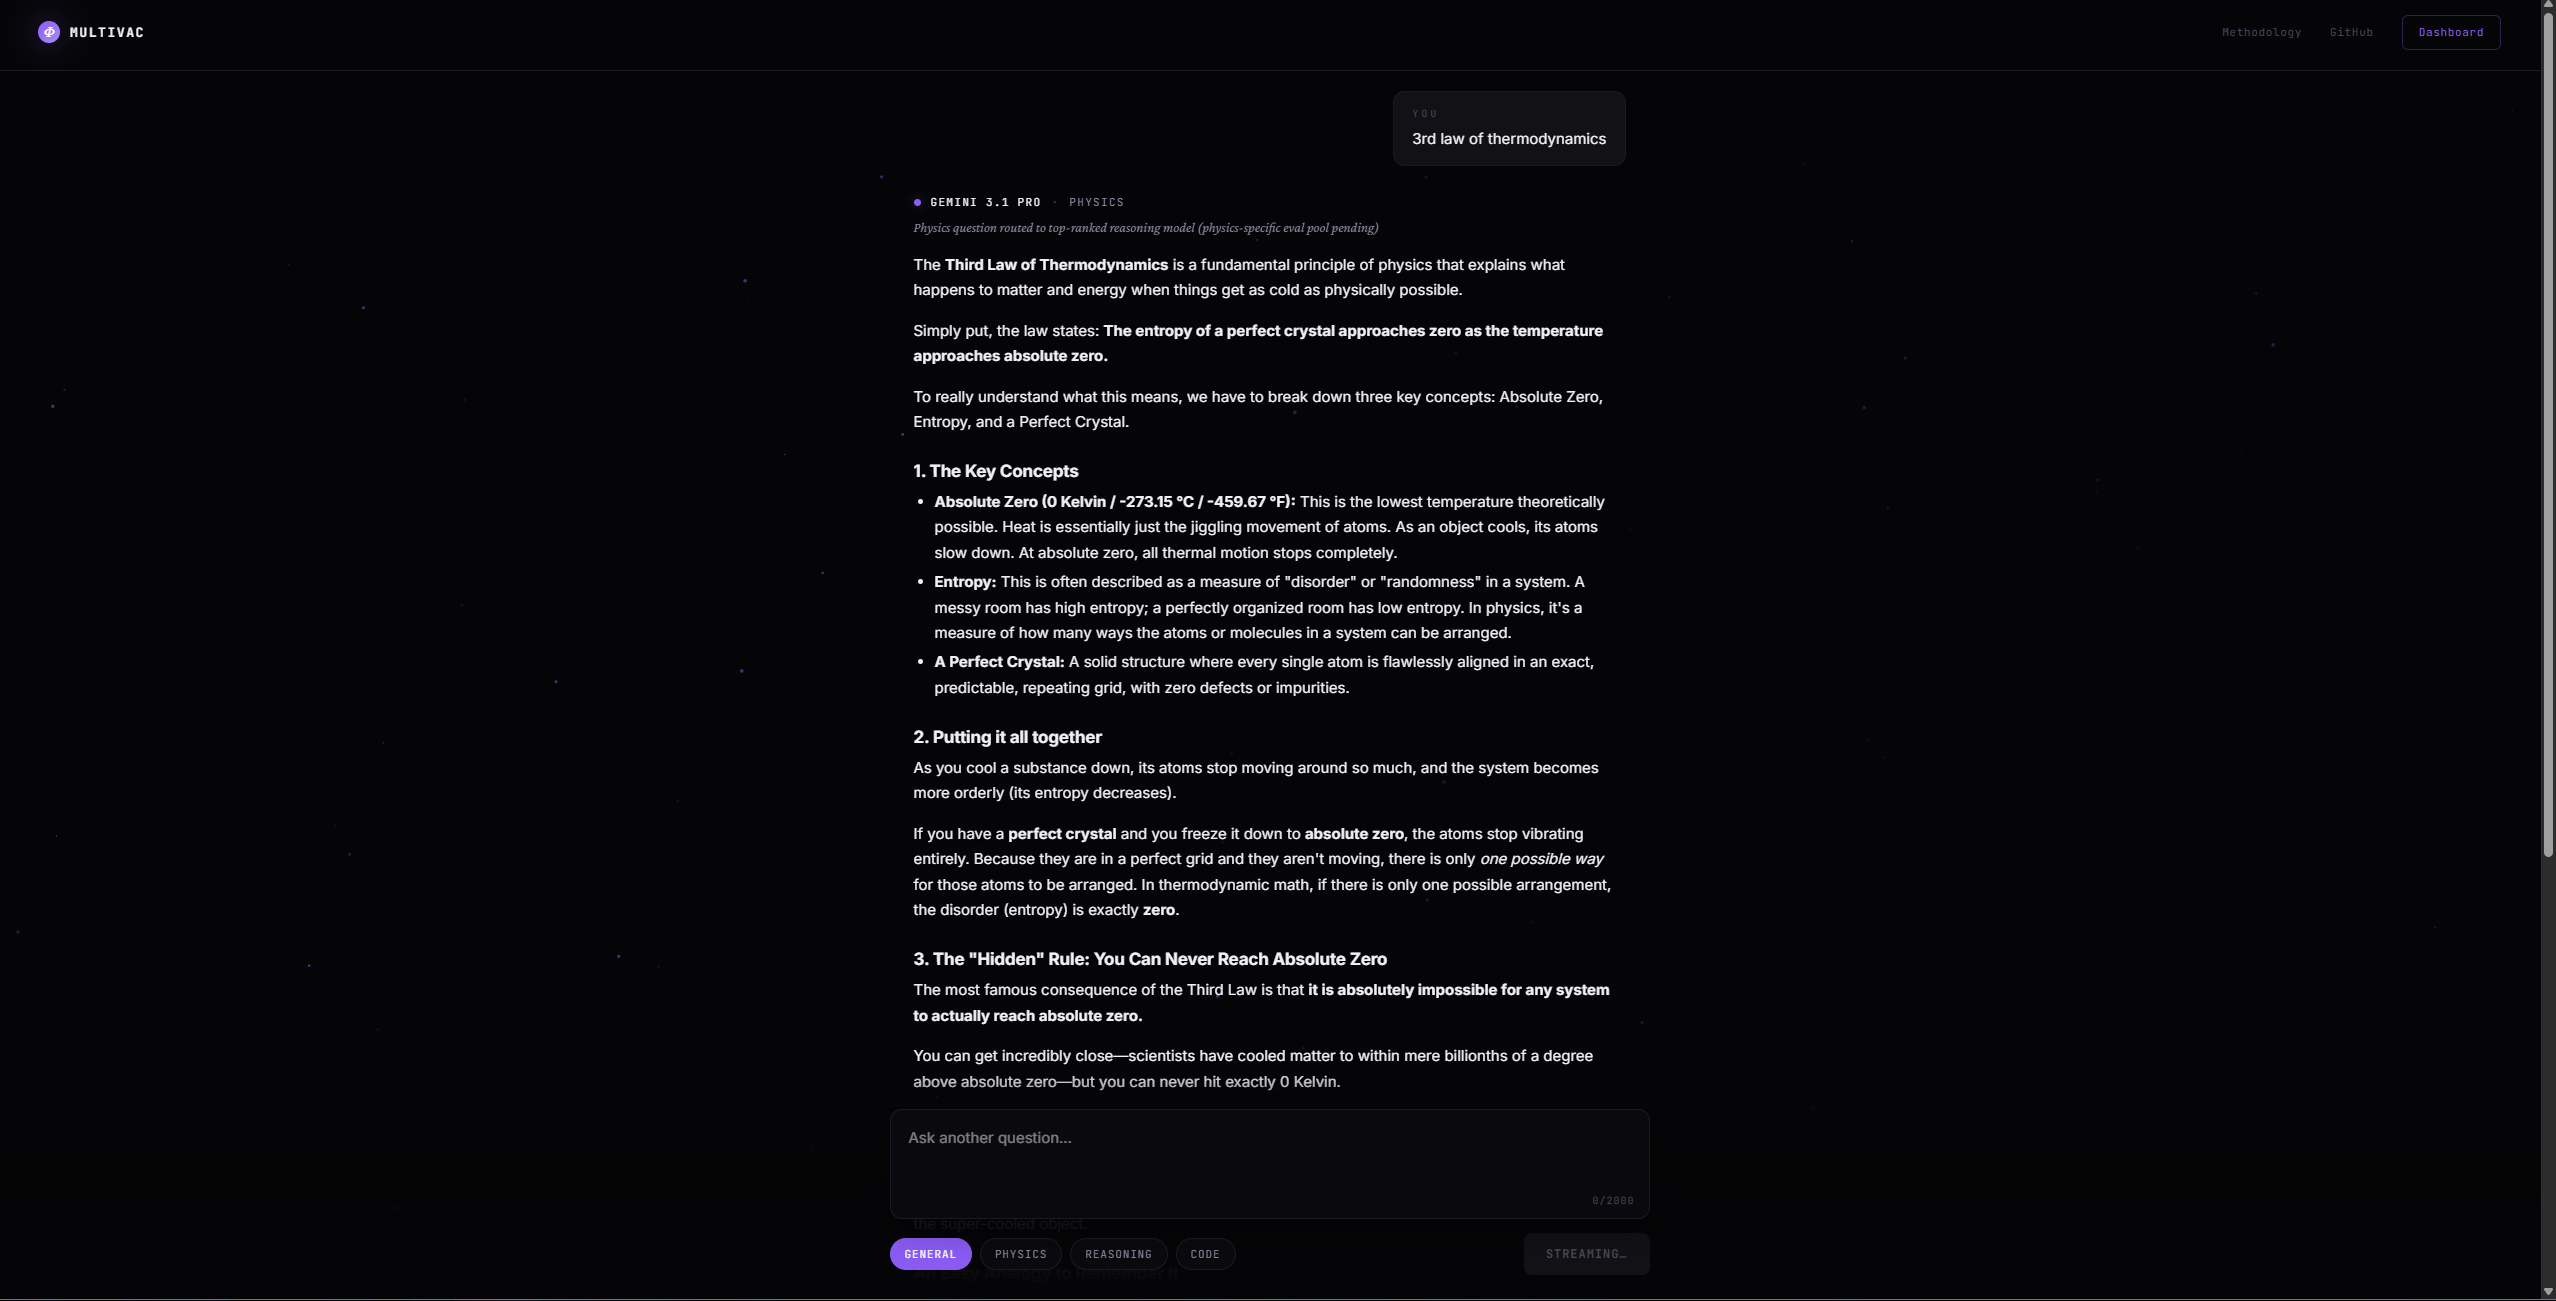The width and height of the screenshot is (2556, 1301).
Task: Select the GENERAL category chip
Action: 930,1254
